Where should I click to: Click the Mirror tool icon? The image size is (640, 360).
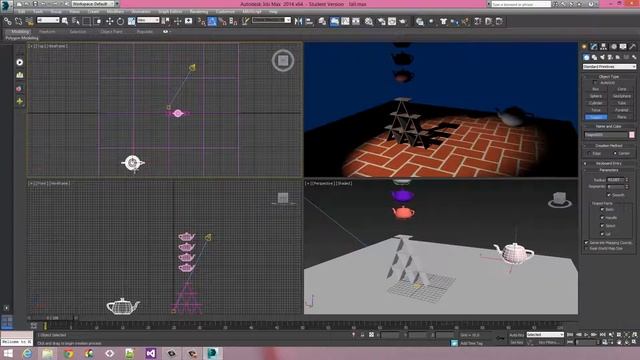coord(298,21)
